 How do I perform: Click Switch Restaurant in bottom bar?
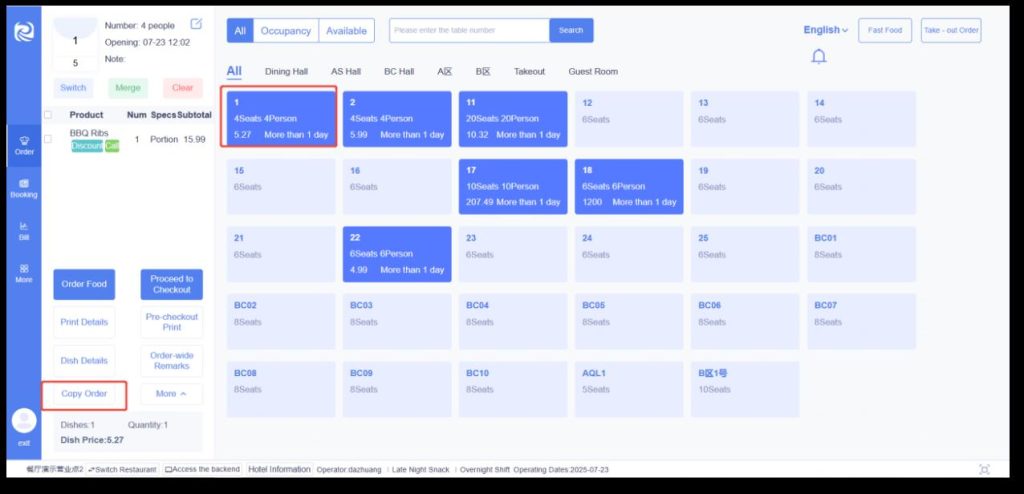click(x=122, y=469)
